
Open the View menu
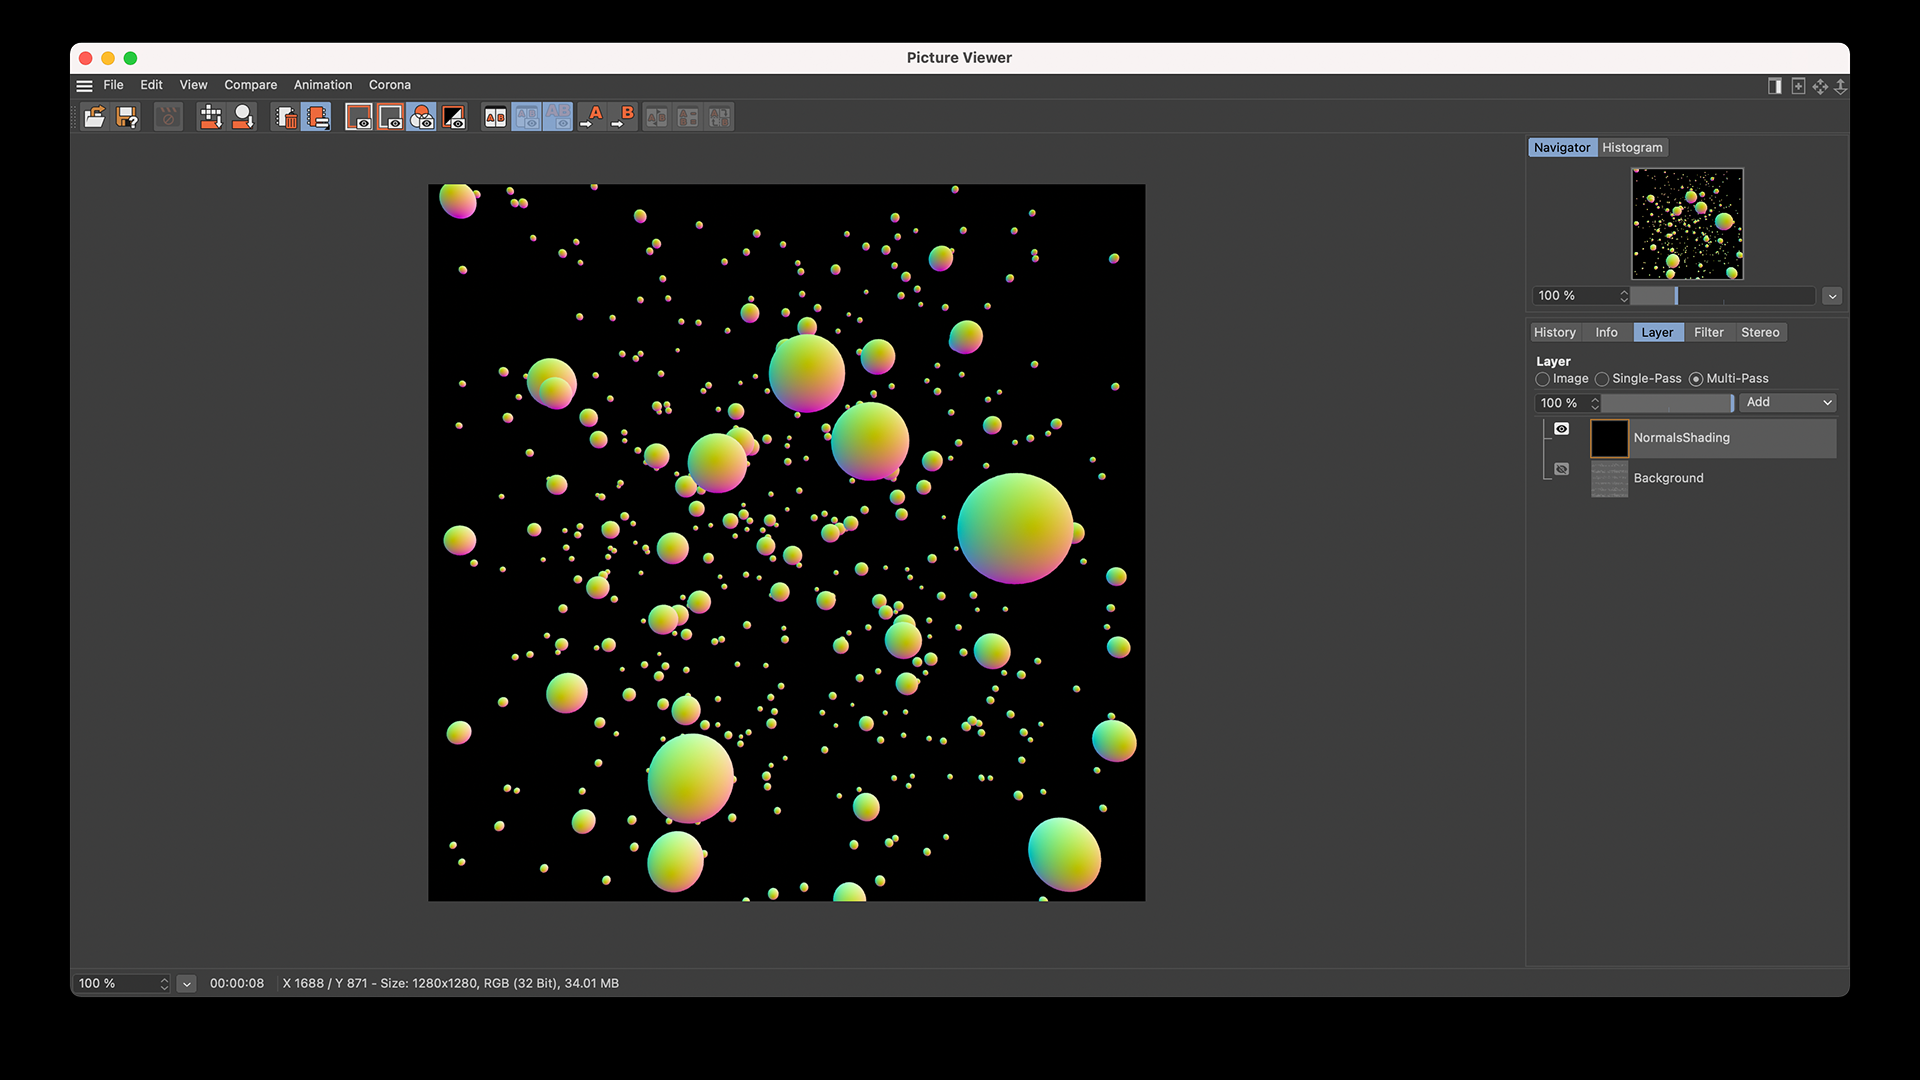tap(193, 85)
